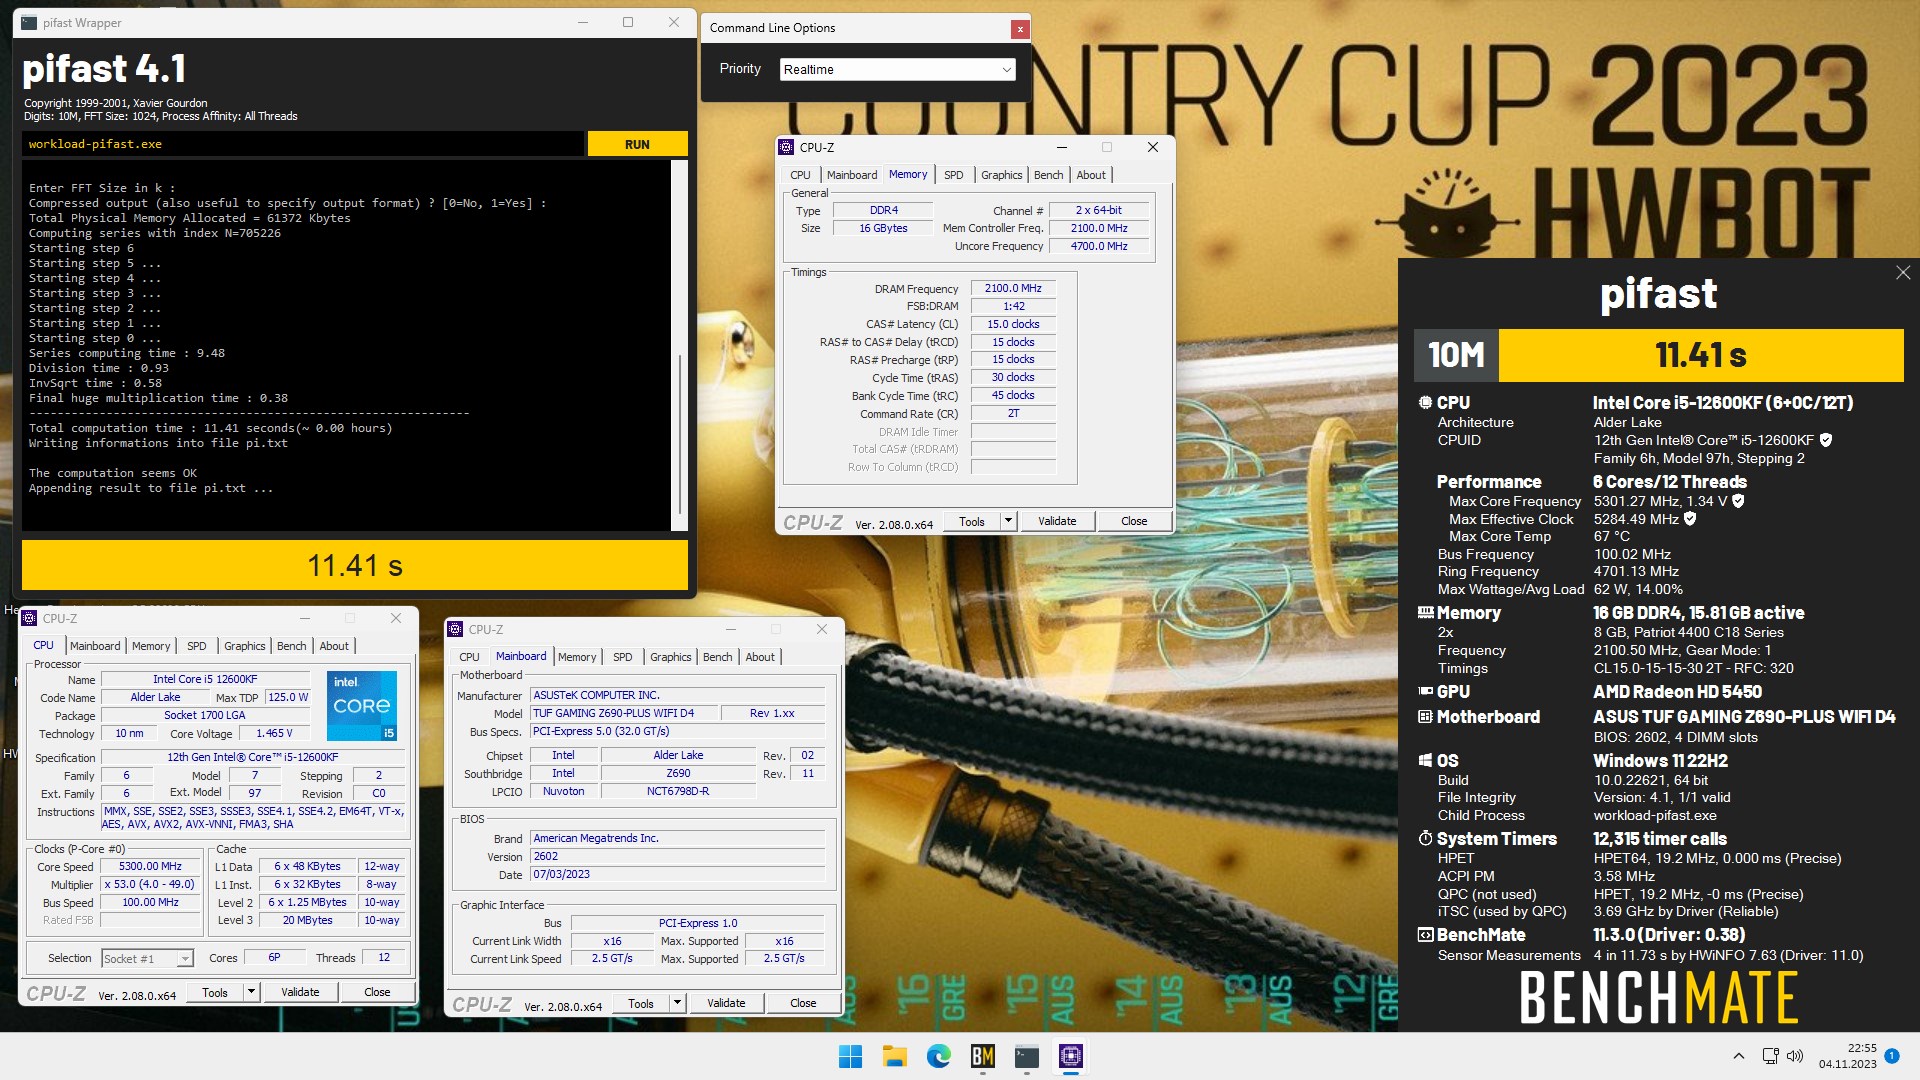Click Threads count 12 field
This screenshot has height=1080, width=1920.
coord(383,957)
